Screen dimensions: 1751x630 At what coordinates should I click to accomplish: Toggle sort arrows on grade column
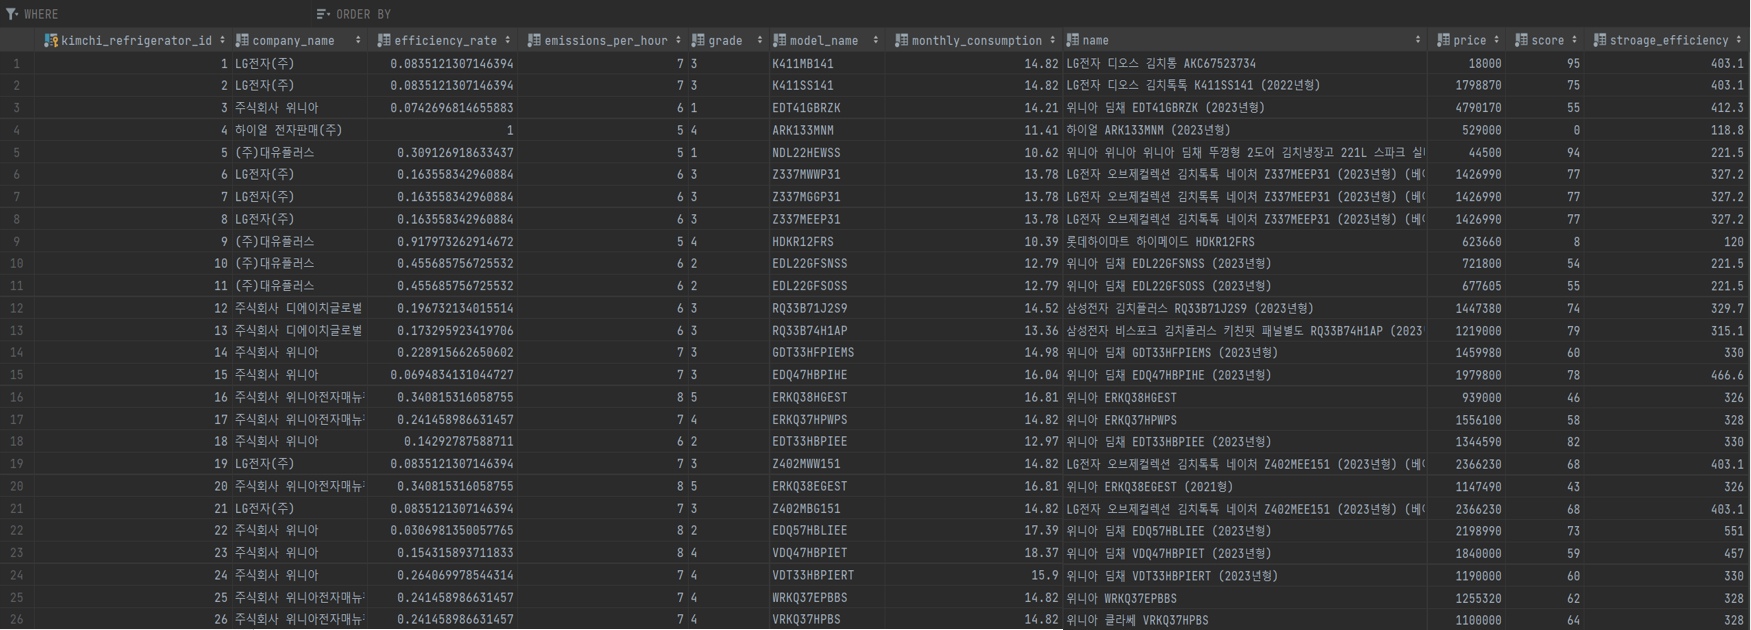(759, 40)
